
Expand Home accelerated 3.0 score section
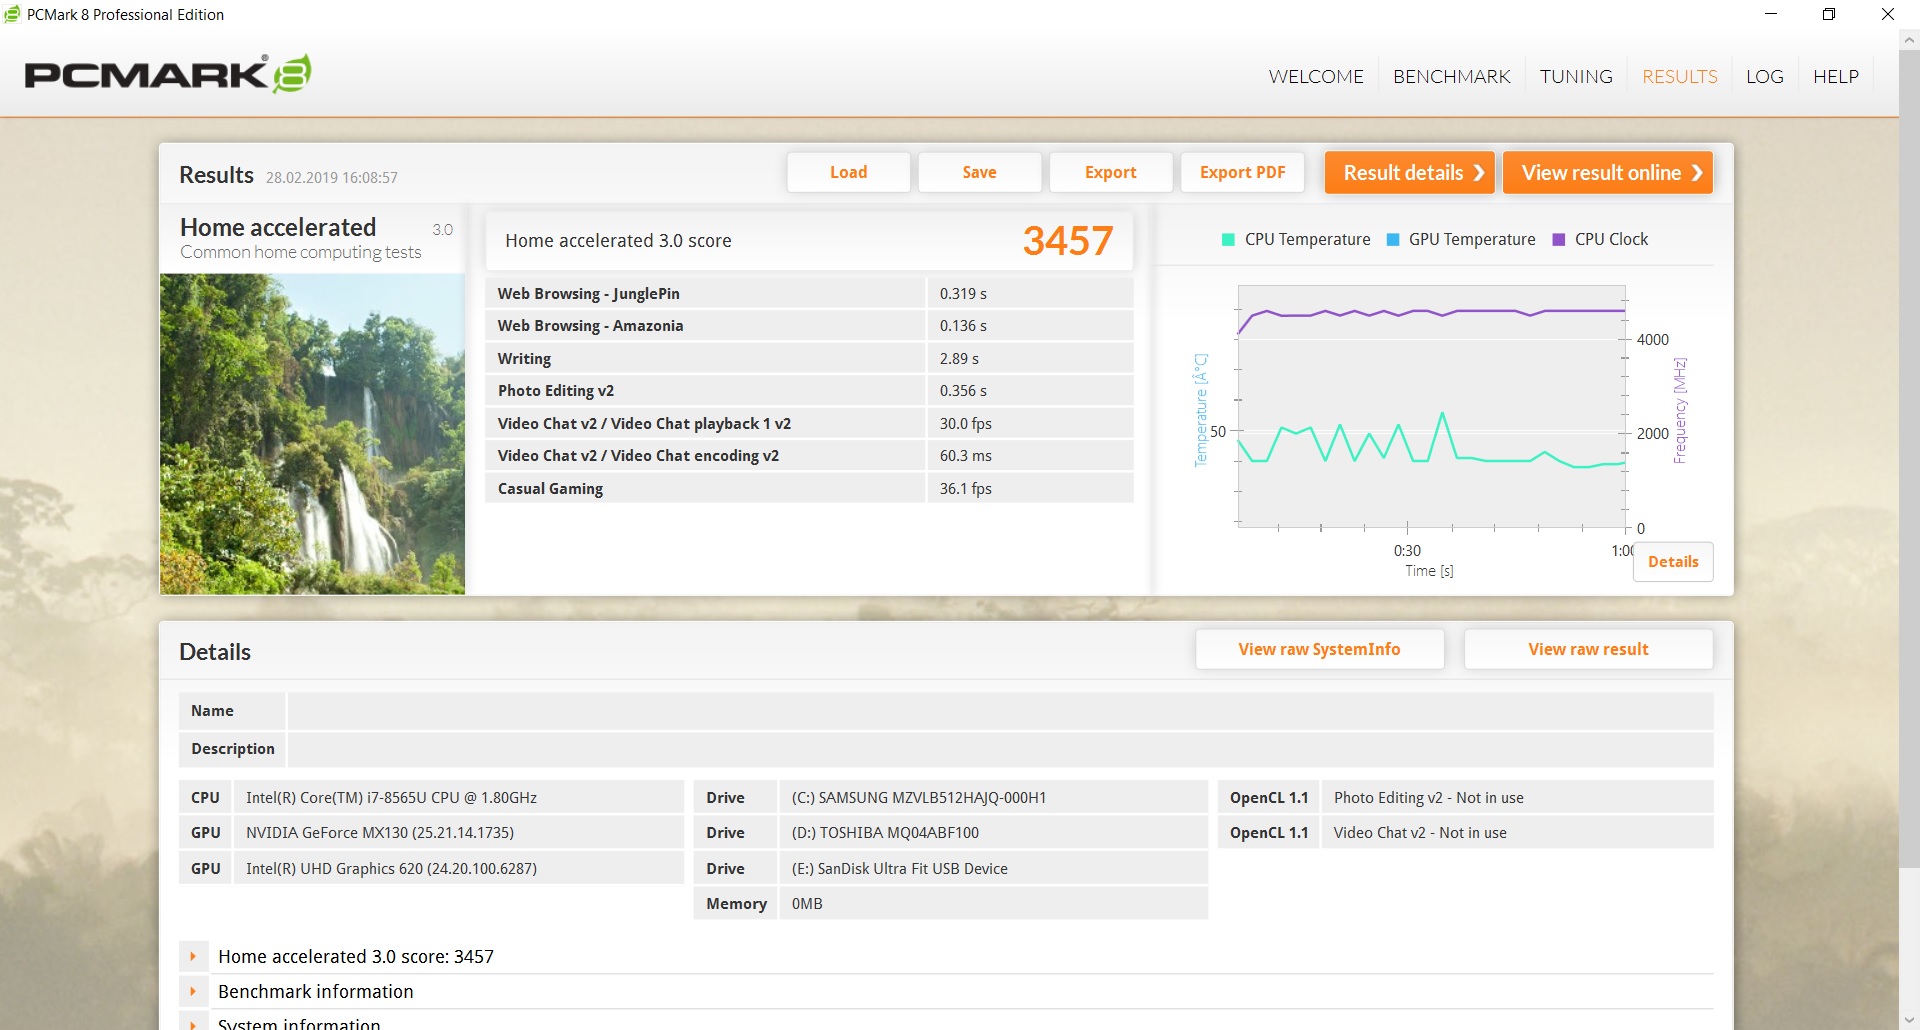click(193, 956)
